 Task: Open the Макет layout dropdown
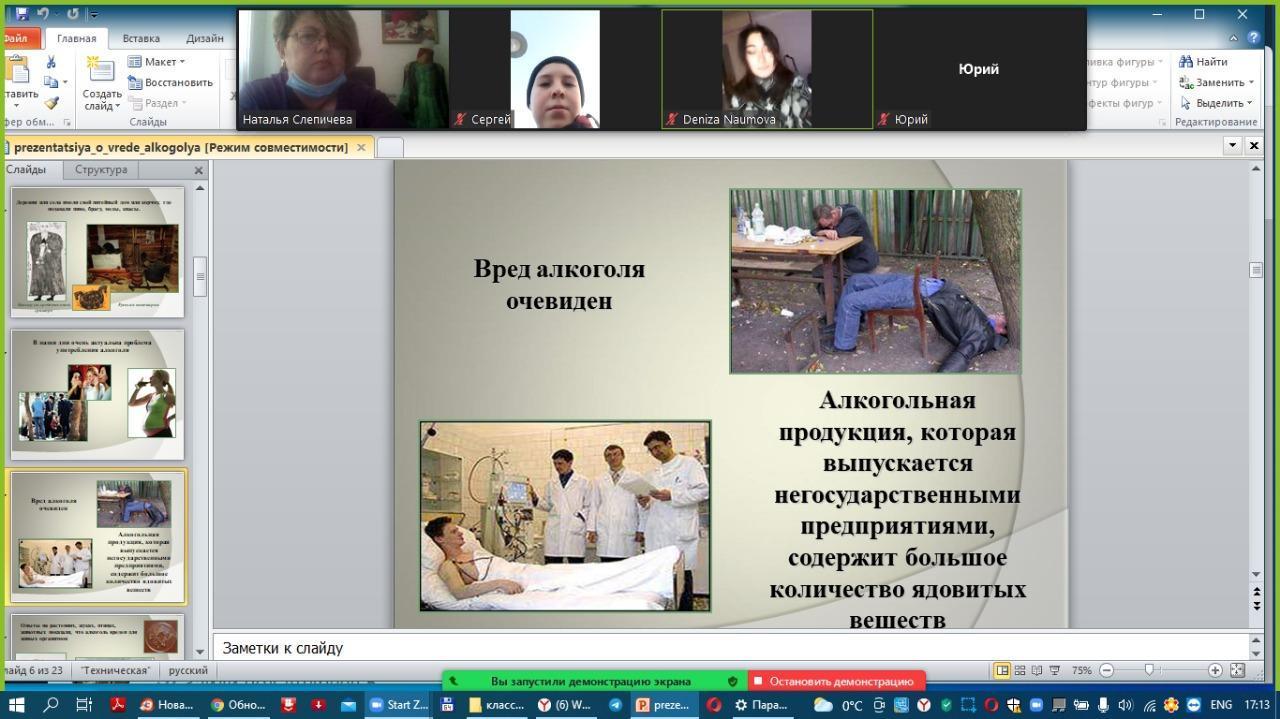(x=158, y=62)
